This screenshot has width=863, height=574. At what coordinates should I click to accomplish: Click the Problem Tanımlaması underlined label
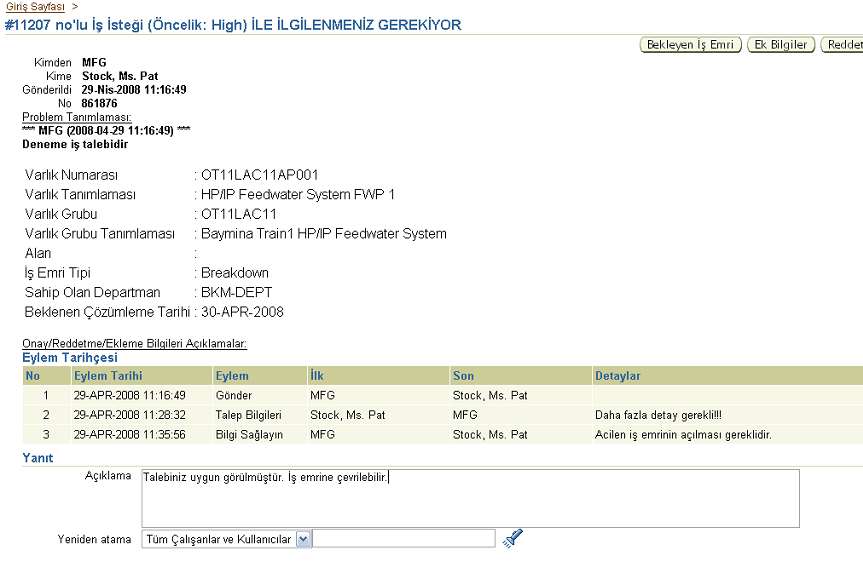[77, 117]
